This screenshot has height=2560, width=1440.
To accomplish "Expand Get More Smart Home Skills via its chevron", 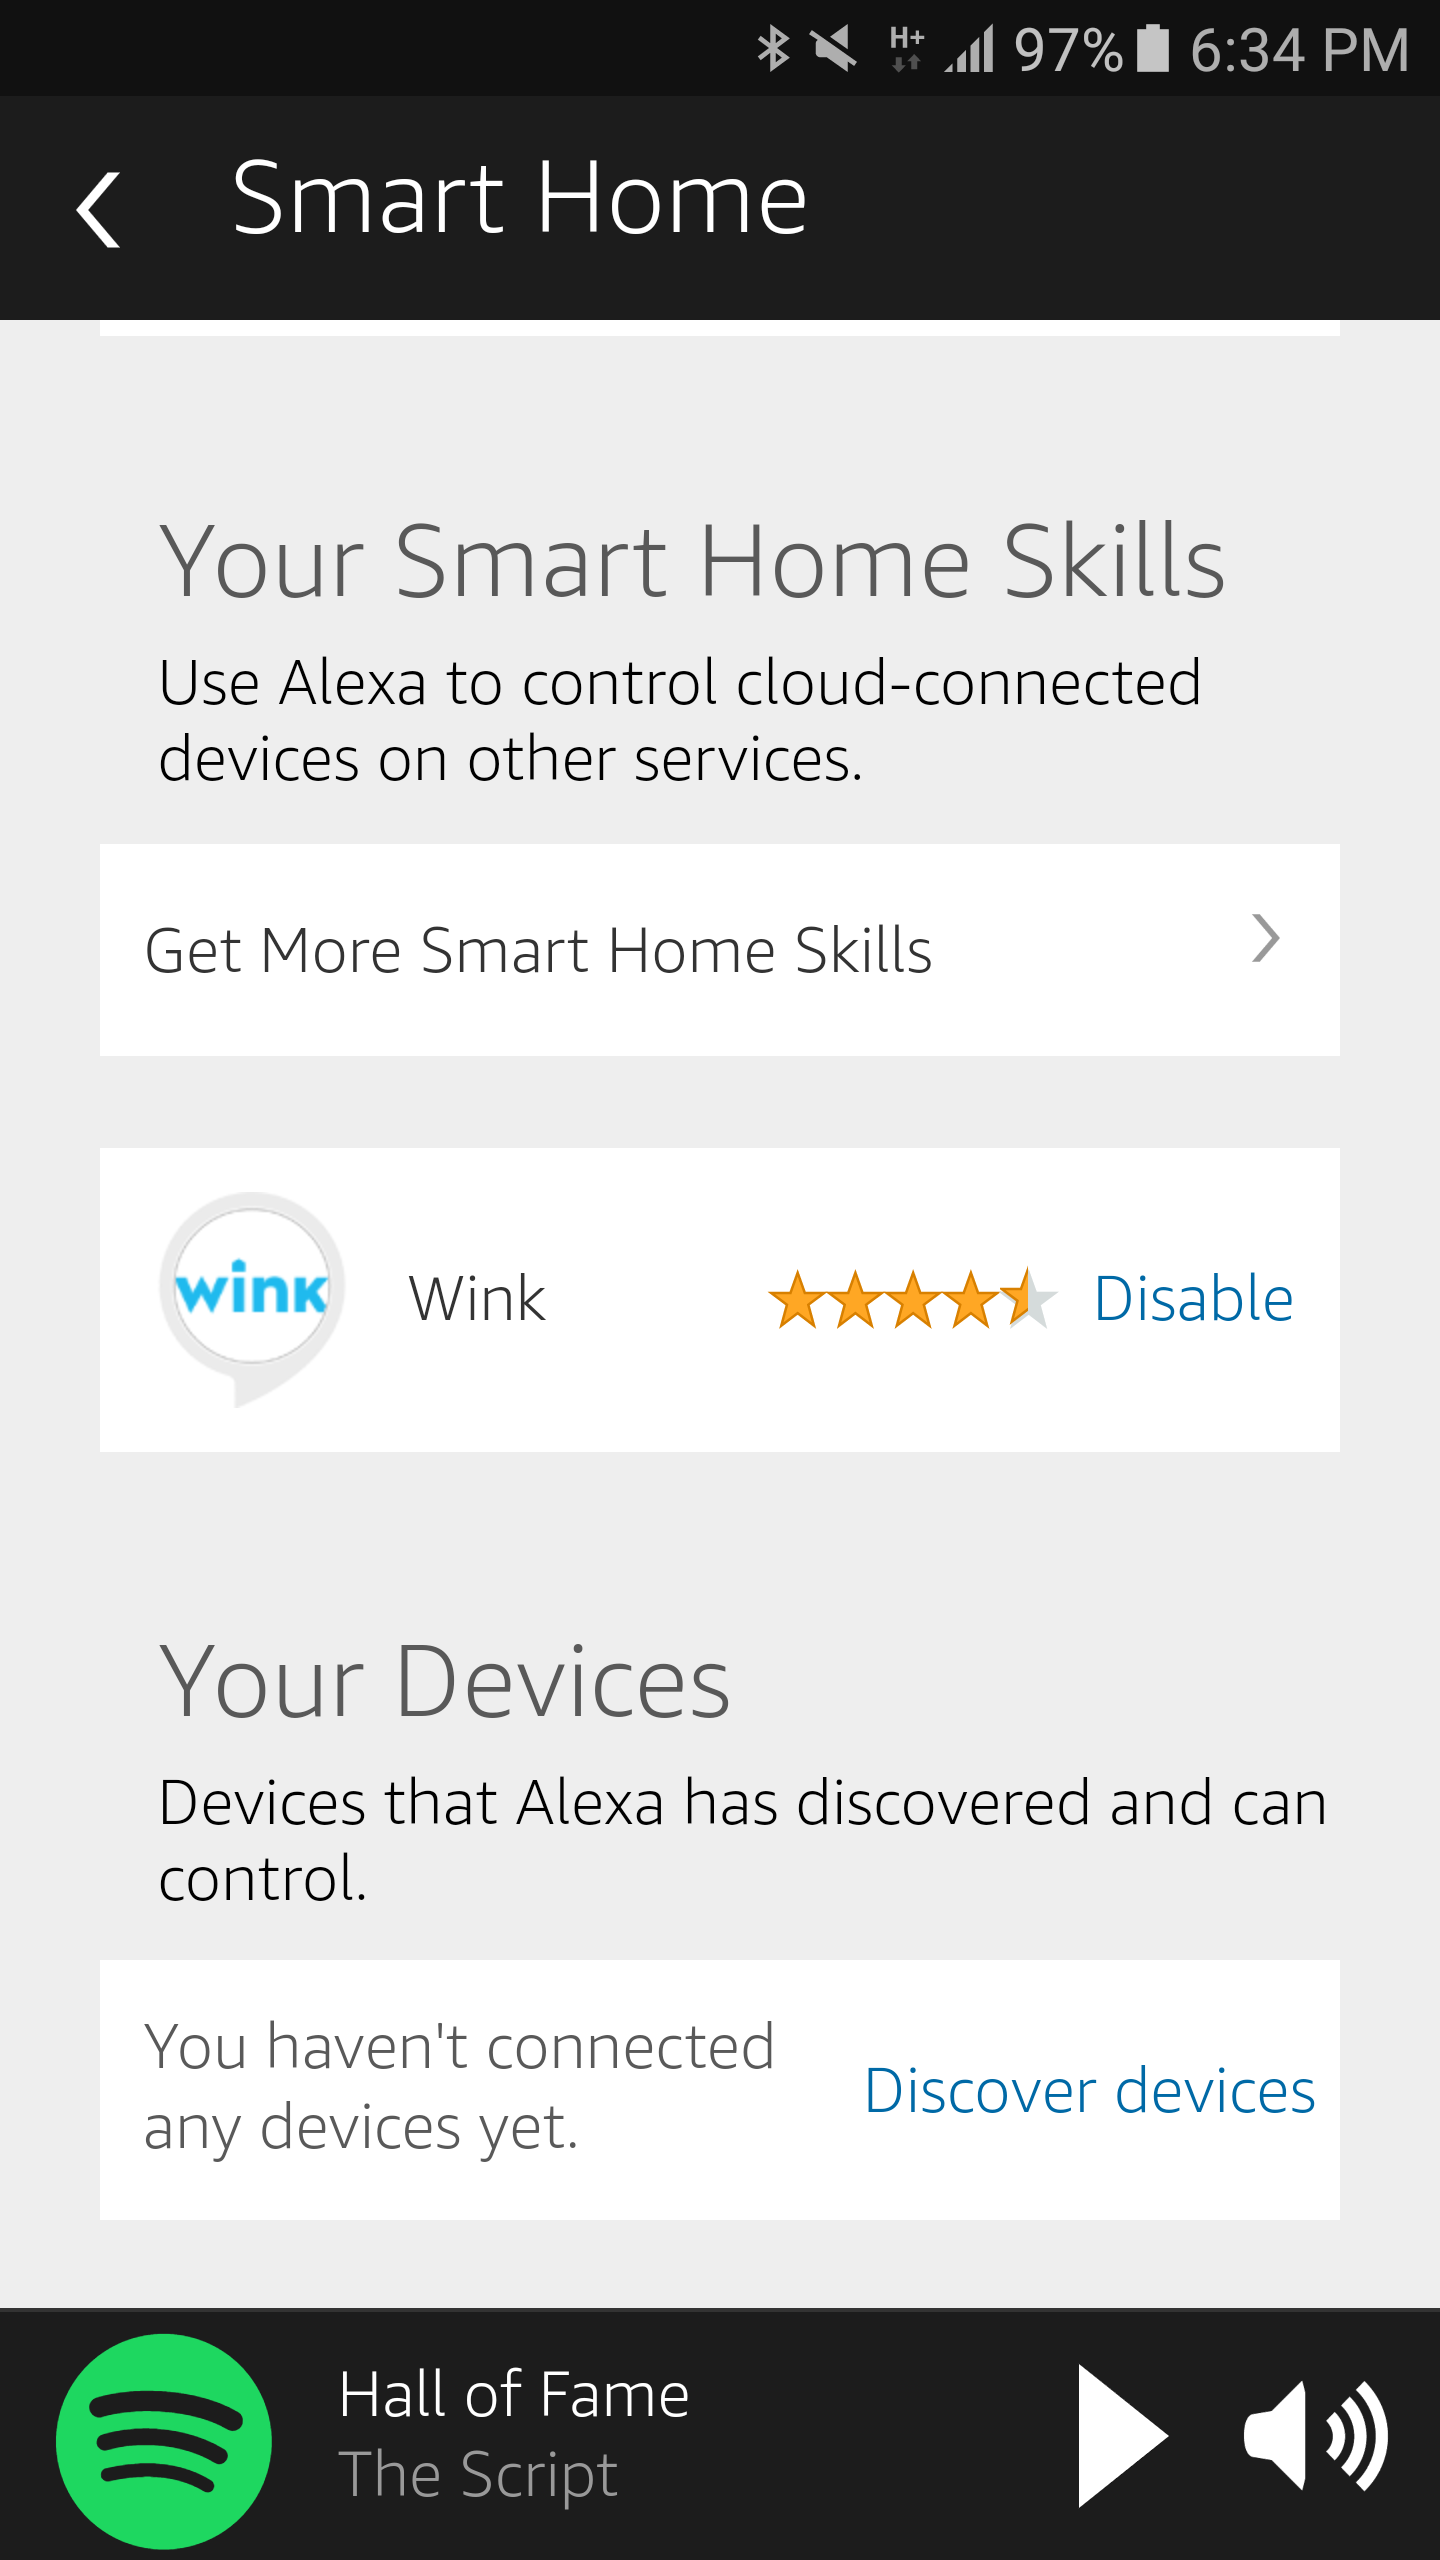I will click(x=1267, y=938).
